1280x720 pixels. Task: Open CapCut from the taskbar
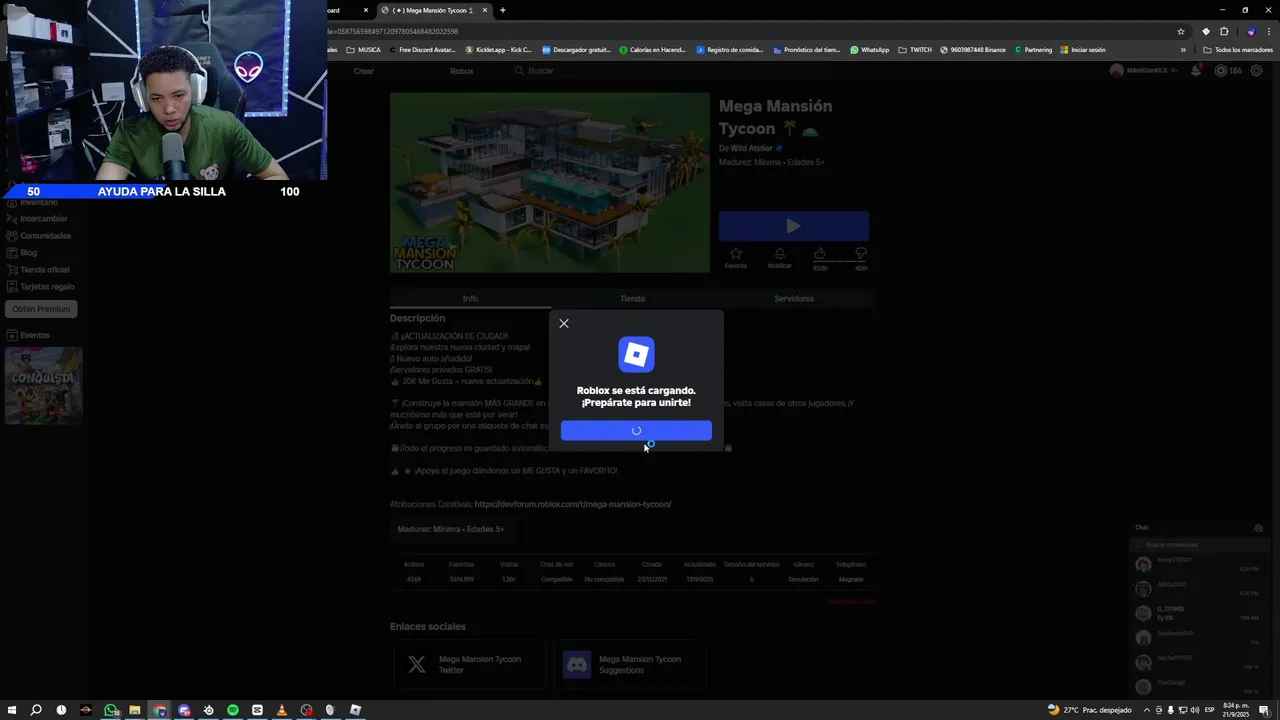point(257,710)
